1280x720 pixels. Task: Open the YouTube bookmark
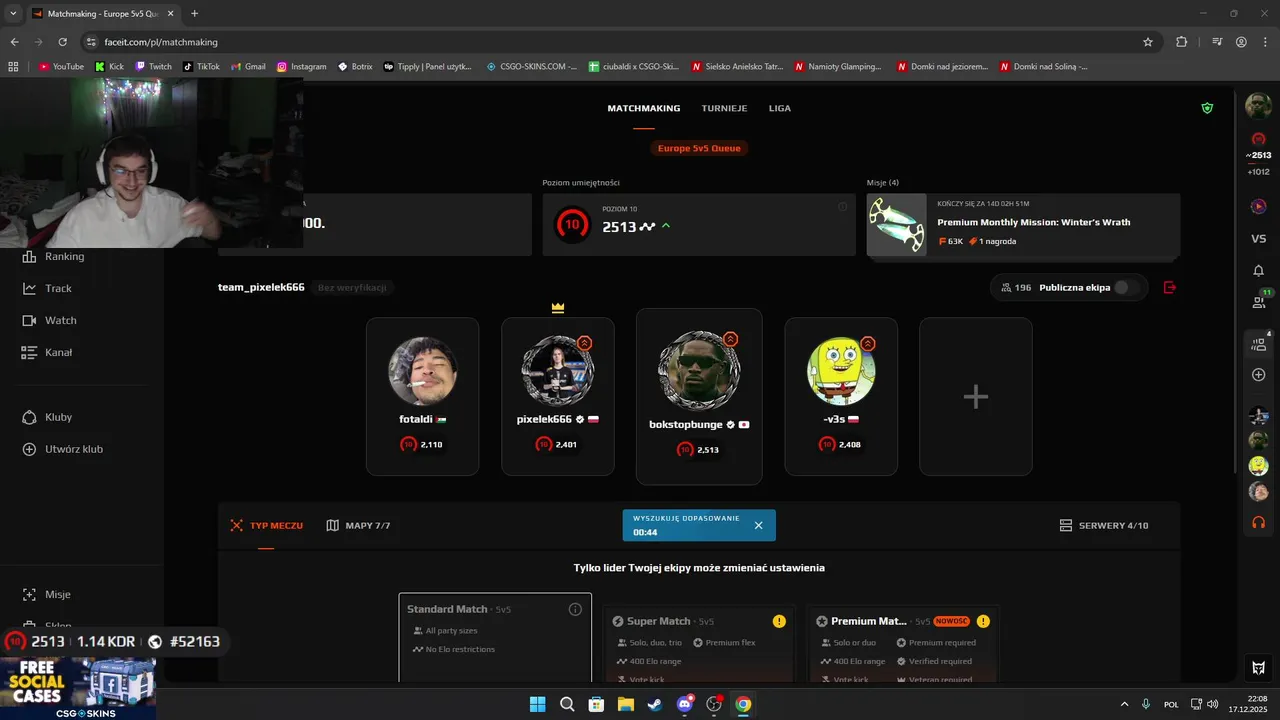coord(61,67)
